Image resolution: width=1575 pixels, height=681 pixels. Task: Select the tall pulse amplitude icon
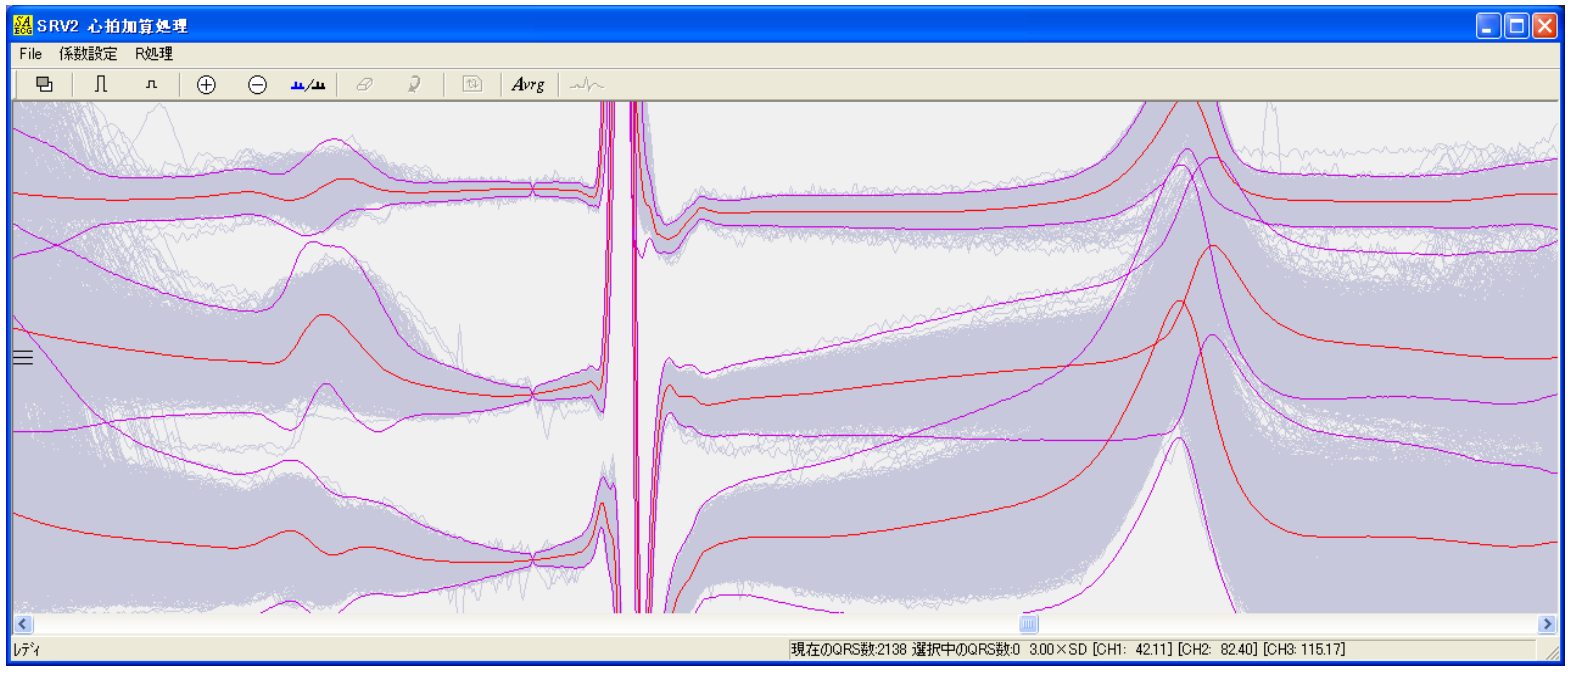click(x=100, y=85)
